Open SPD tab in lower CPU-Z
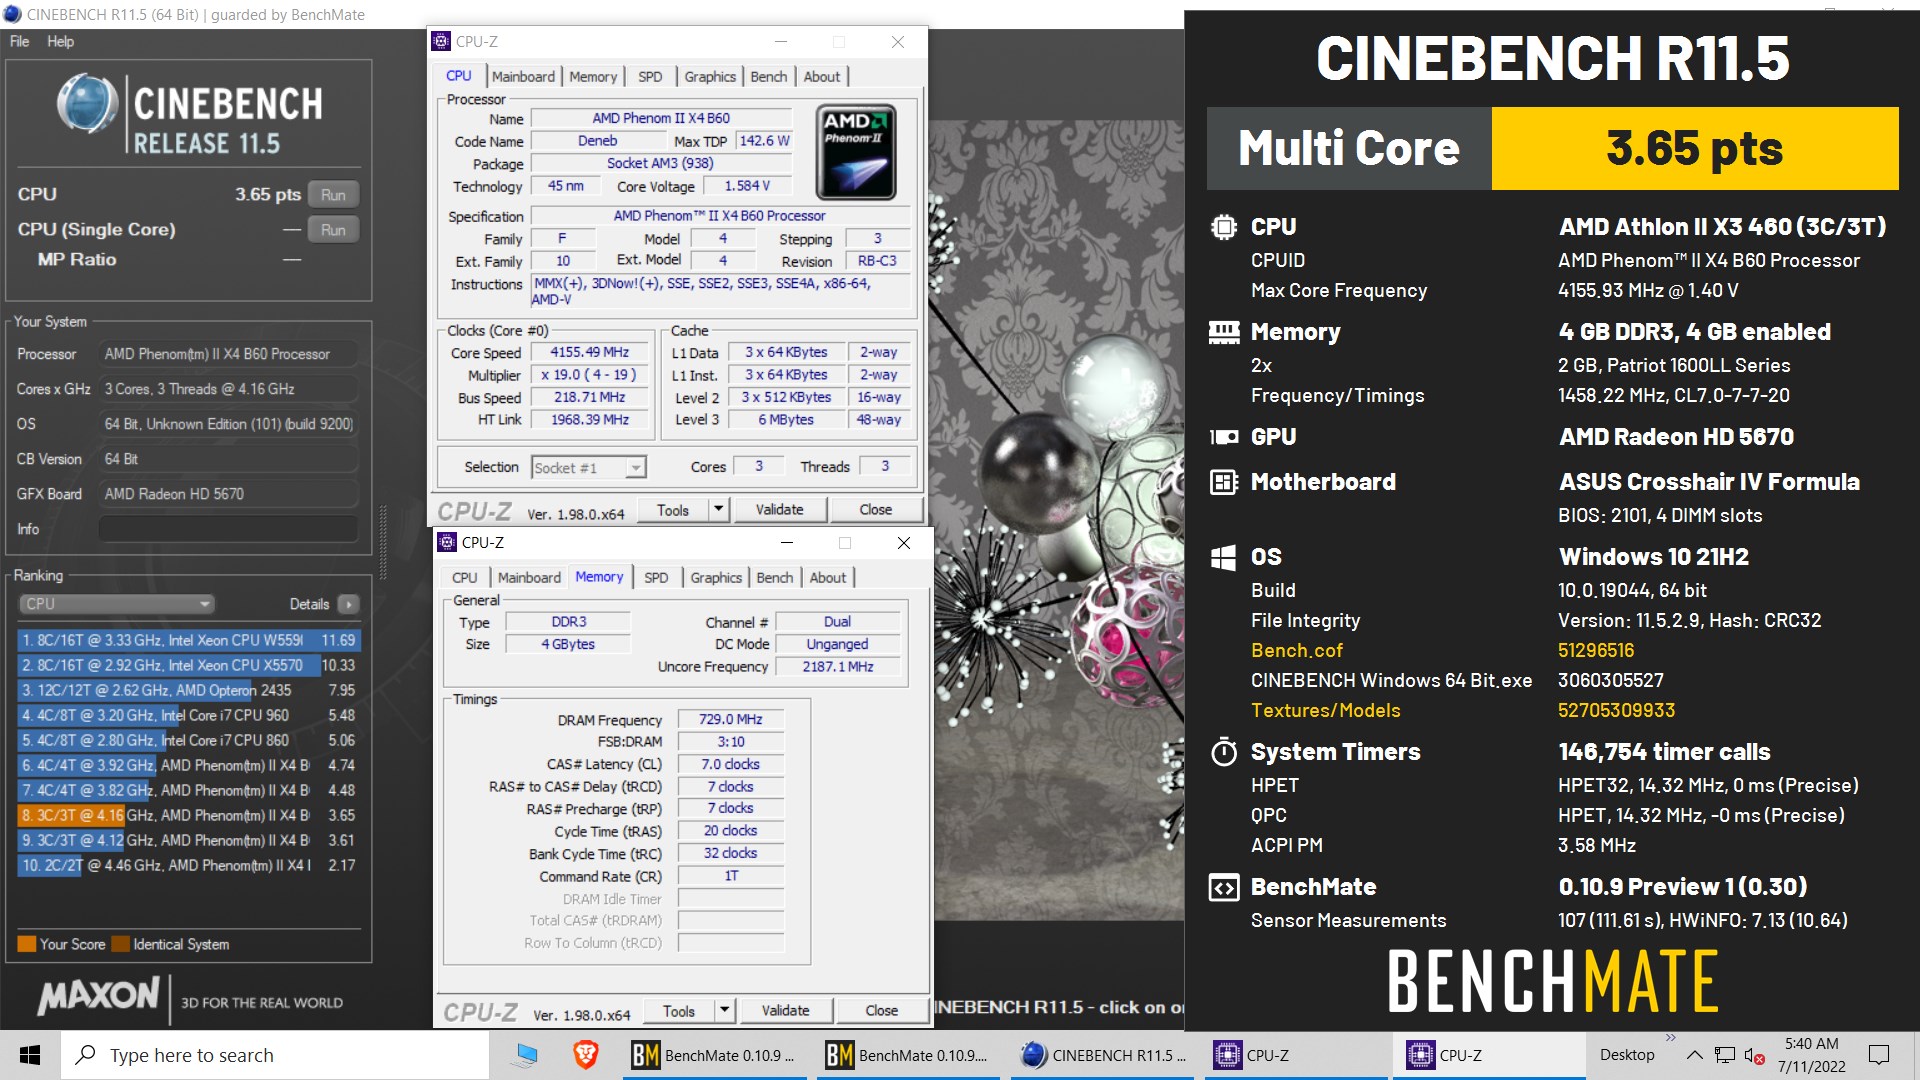The height and width of the screenshot is (1080, 1920). tap(656, 578)
